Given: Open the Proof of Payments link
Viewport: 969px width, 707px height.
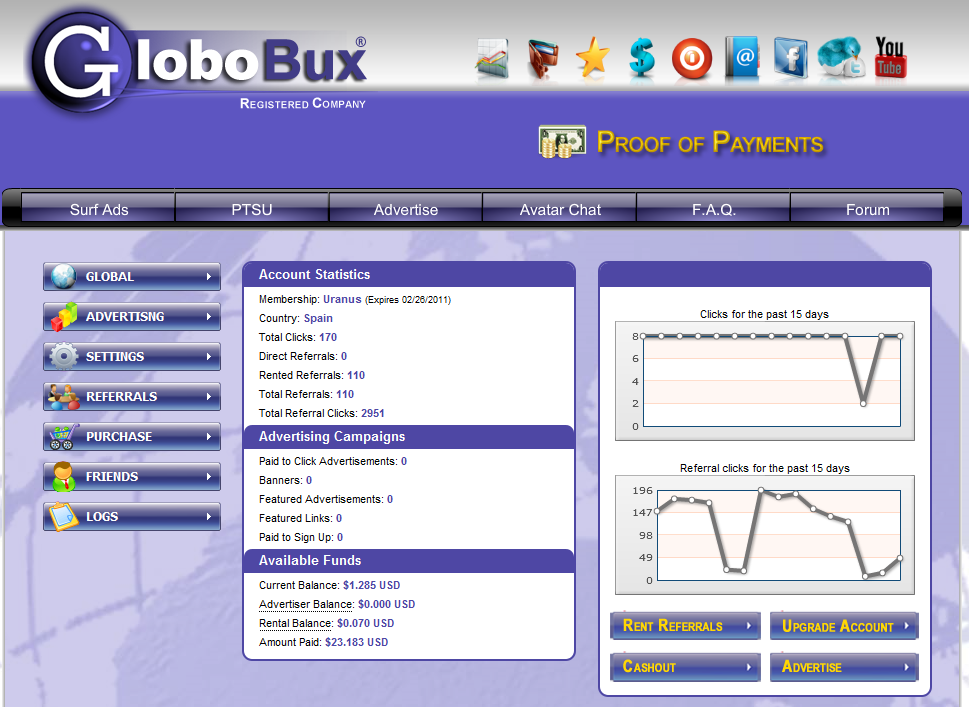Looking at the screenshot, I should pos(710,143).
